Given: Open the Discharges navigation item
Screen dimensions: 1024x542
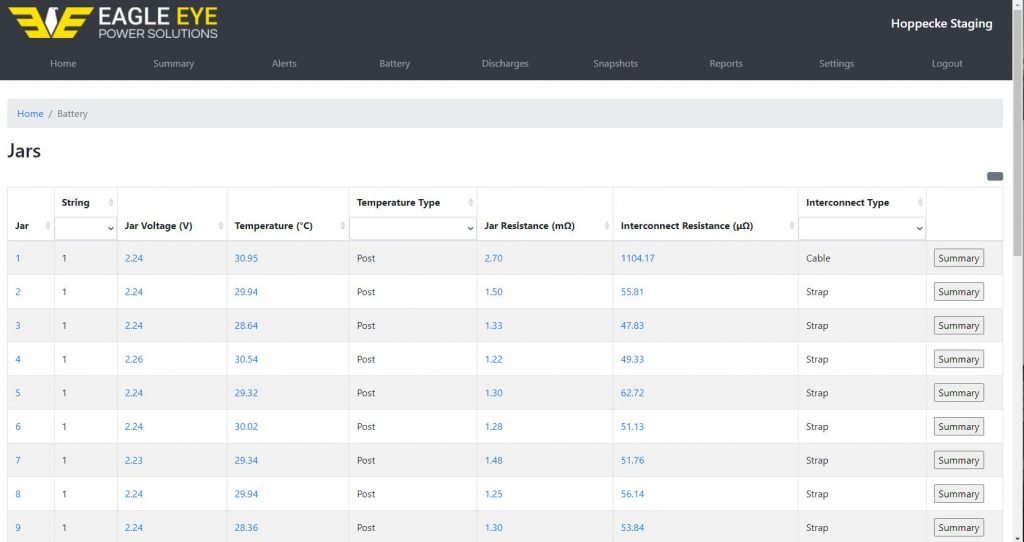Looking at the screenshot, I should 505,63.
